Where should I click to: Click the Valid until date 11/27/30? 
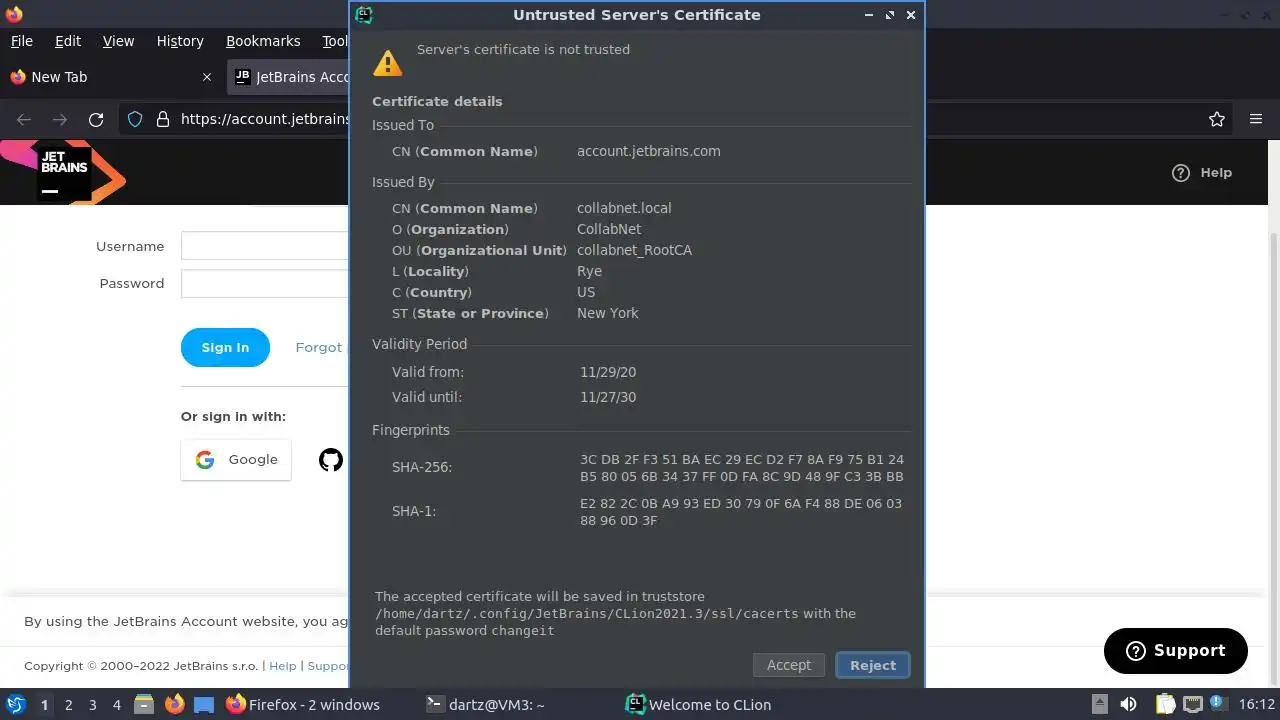coord(608,397)
